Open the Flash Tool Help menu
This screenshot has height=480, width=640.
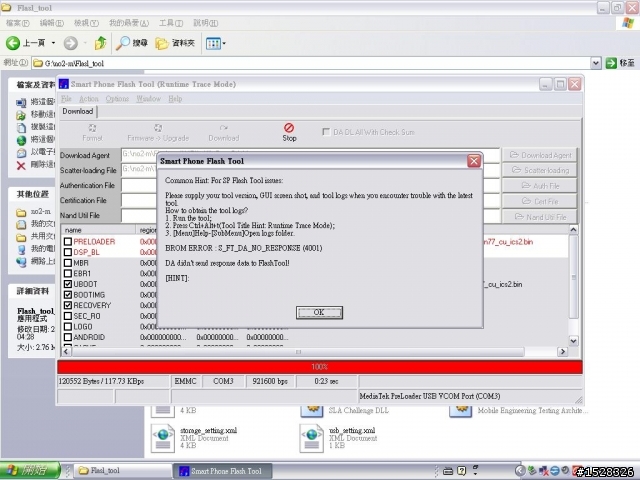pos(175,99)
